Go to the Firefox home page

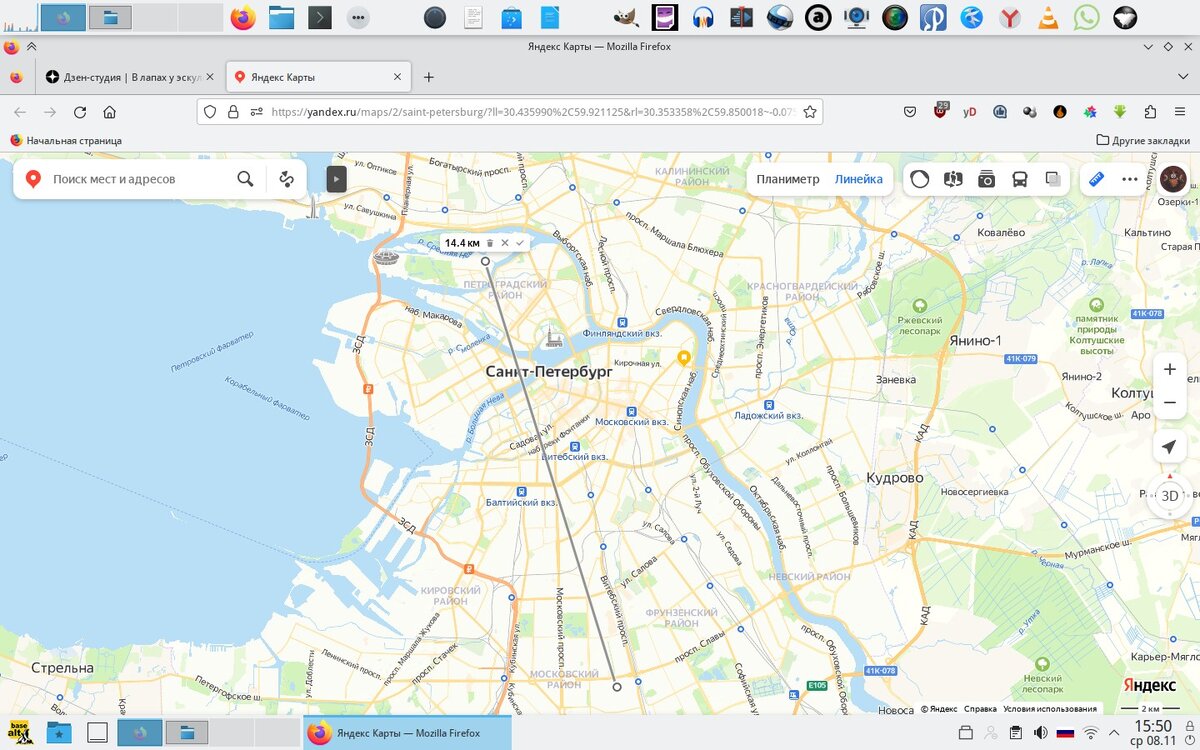pyautogui.click(x=110, y=112)
